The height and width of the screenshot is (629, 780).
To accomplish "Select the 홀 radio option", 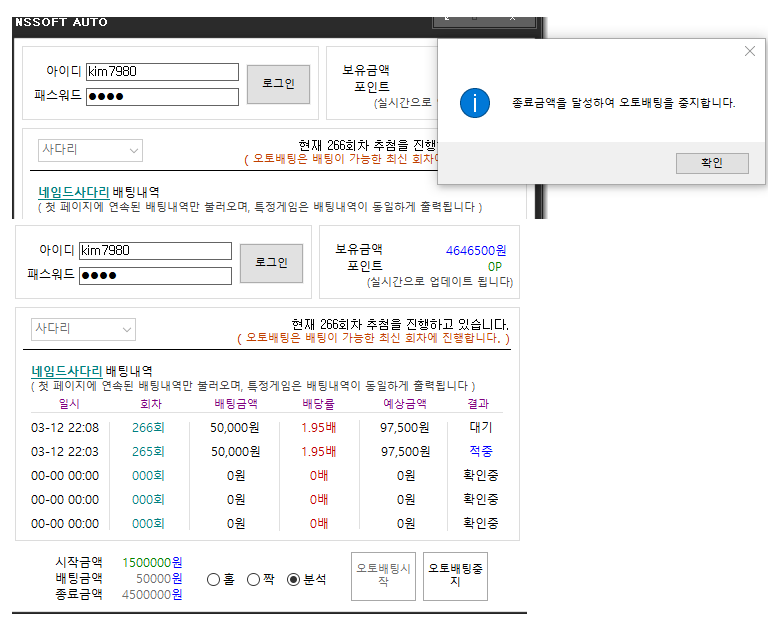I will pyautogui.click(x=214, y=580).
